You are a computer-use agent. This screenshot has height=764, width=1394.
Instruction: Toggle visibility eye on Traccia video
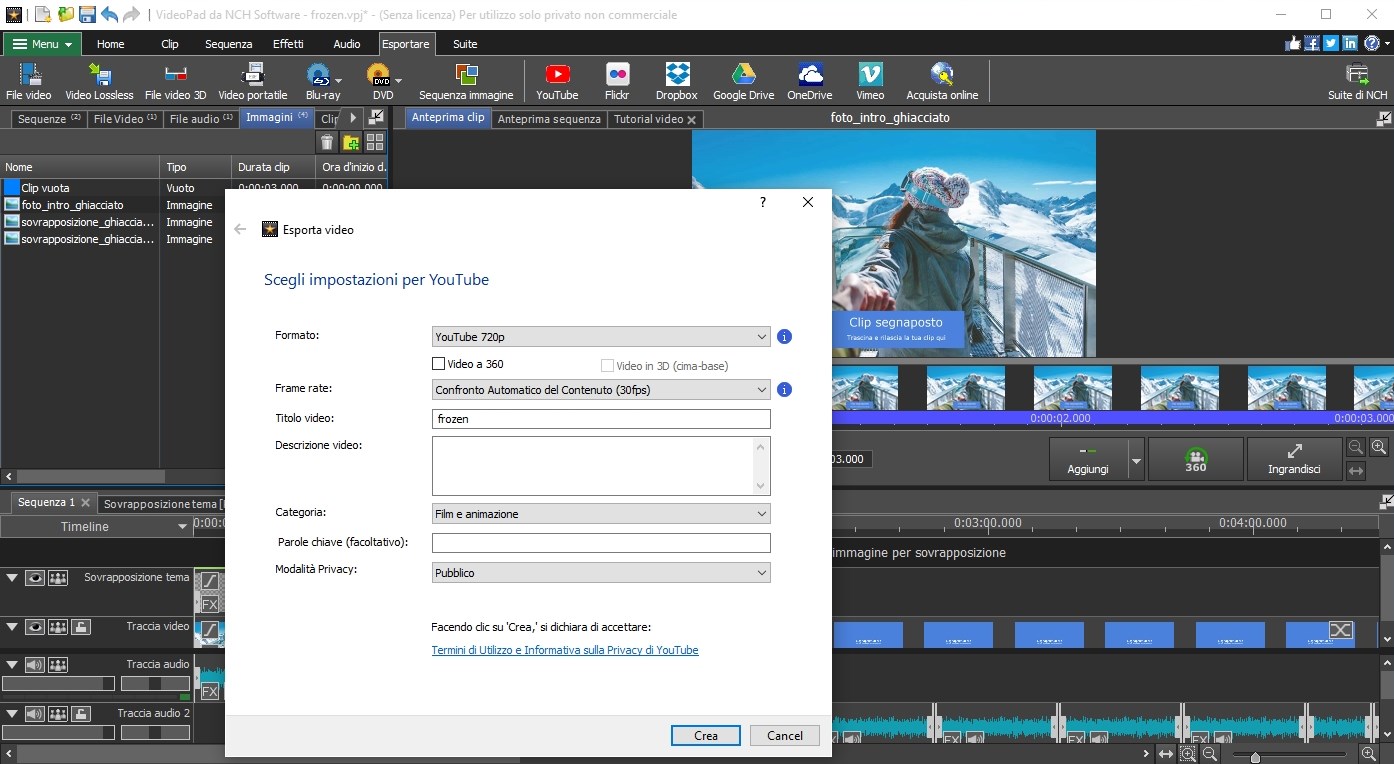pos(35,627)
